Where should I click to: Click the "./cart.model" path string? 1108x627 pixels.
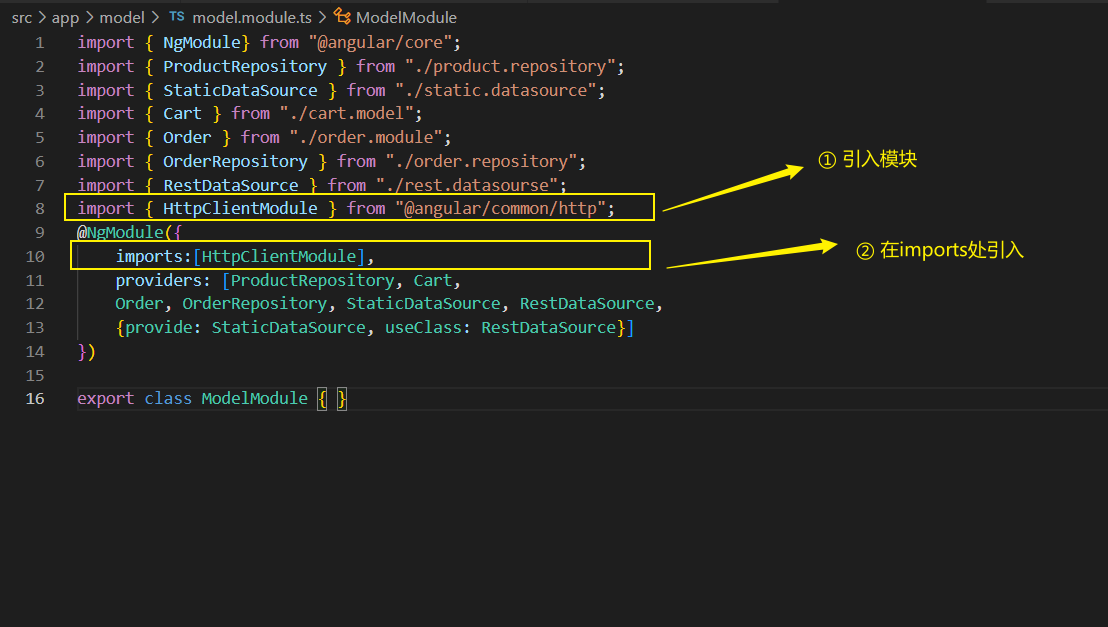coord(347,114)
